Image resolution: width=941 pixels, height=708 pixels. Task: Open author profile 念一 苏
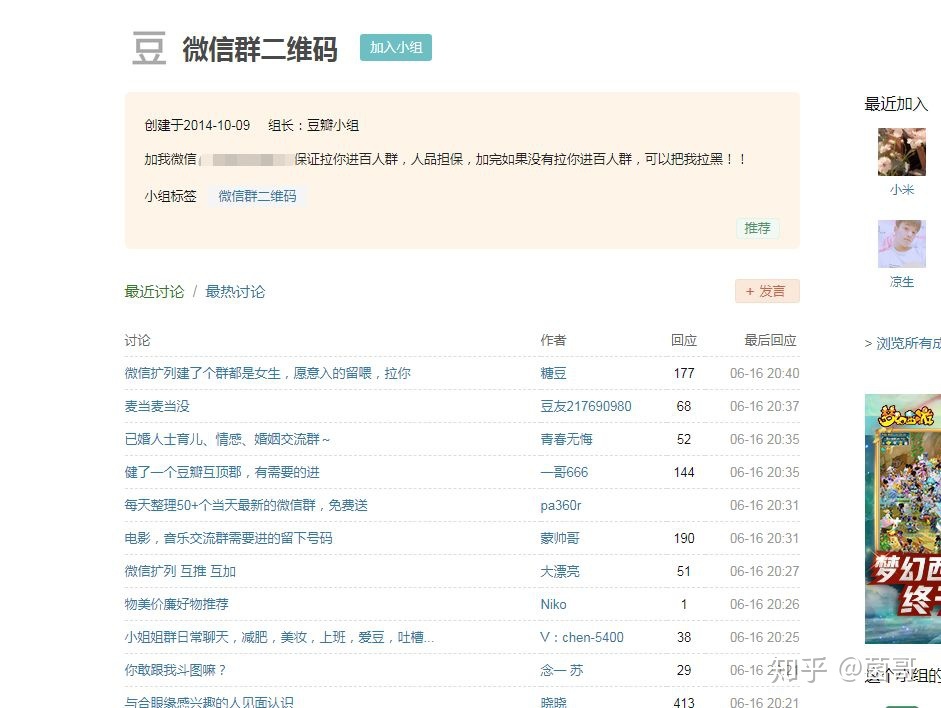click(x=562, y=670)
